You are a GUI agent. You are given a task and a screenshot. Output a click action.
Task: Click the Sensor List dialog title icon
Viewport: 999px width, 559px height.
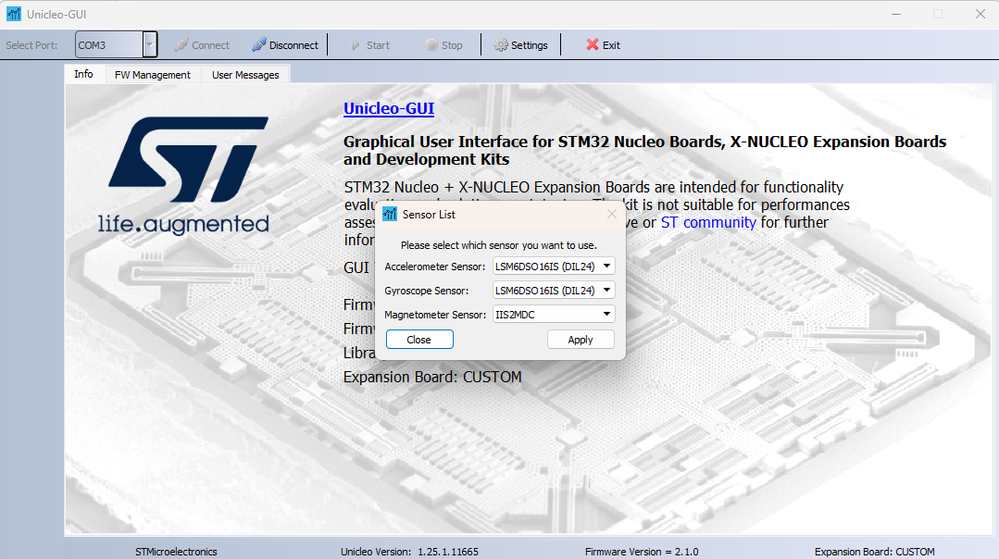coord(390,214)
